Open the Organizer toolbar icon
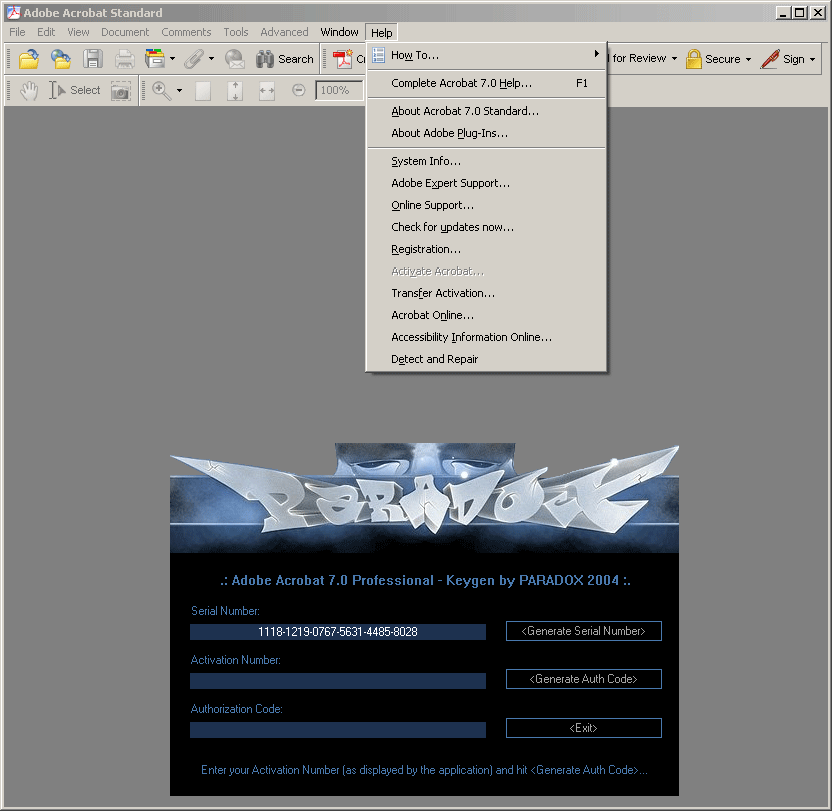Viewport: 832px width, 811px height. tap(154, 59)
